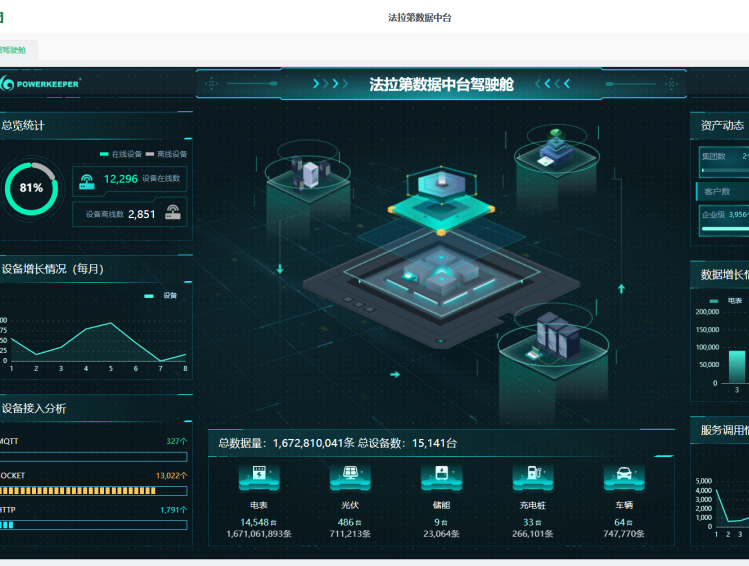Image resolution: width=749 pixels, height=566 pixels.
Task: Click the 81% online ratio donut chart
Action: pos(31,187)
